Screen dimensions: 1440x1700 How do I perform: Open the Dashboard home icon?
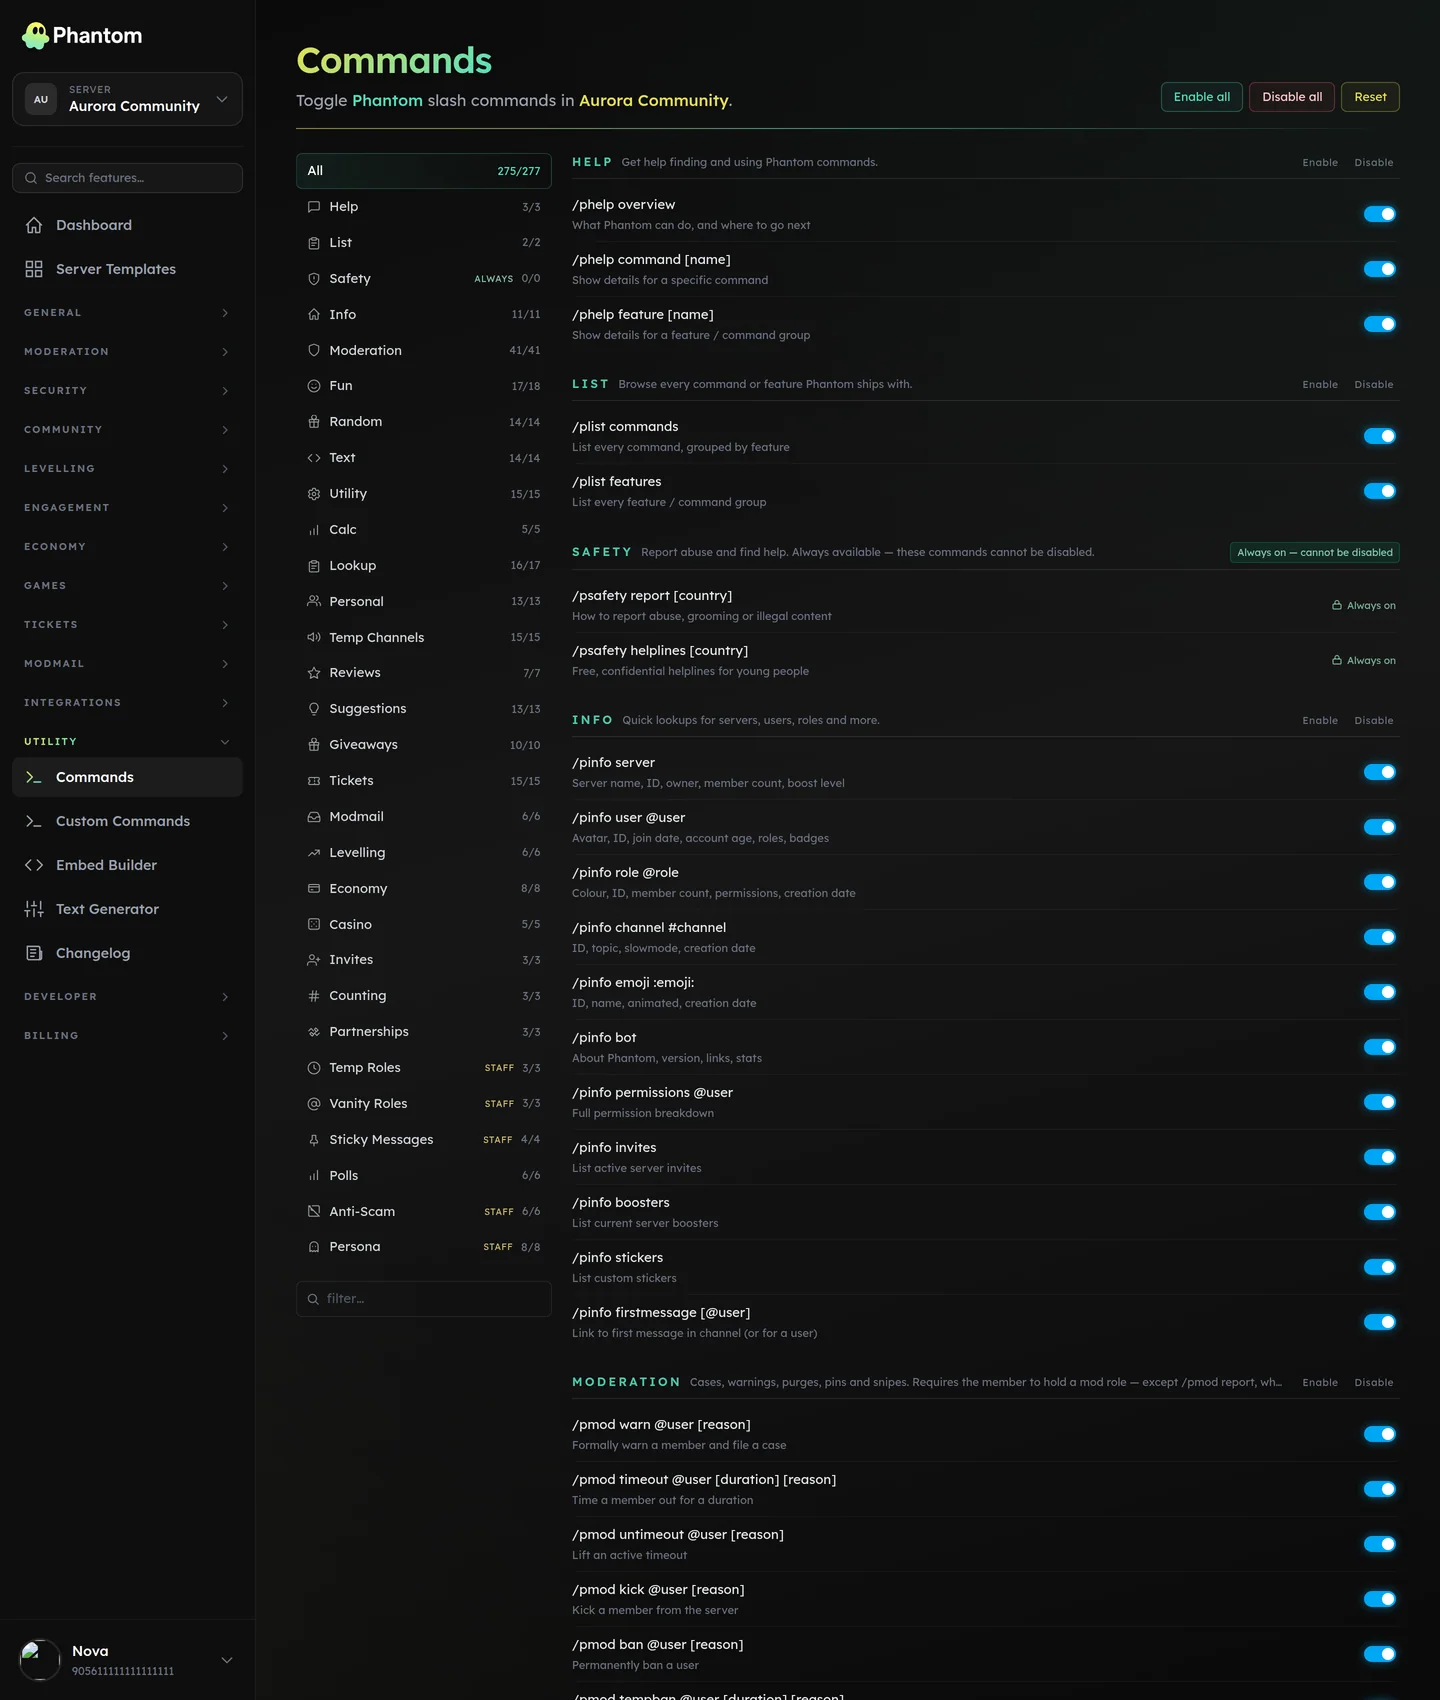pos(34,225)
